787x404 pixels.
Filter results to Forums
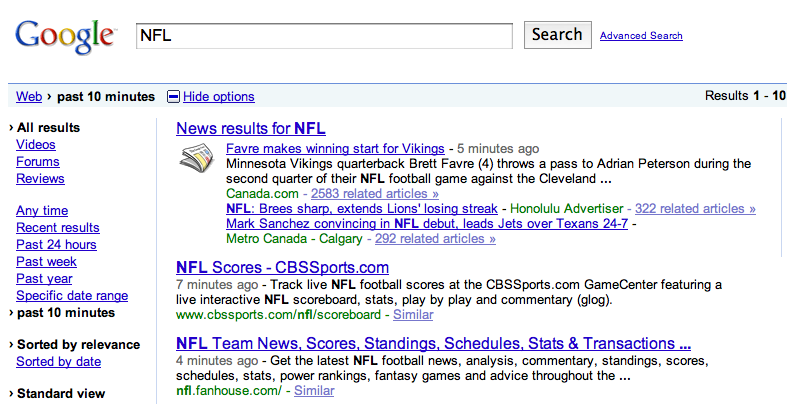[38, 162]
